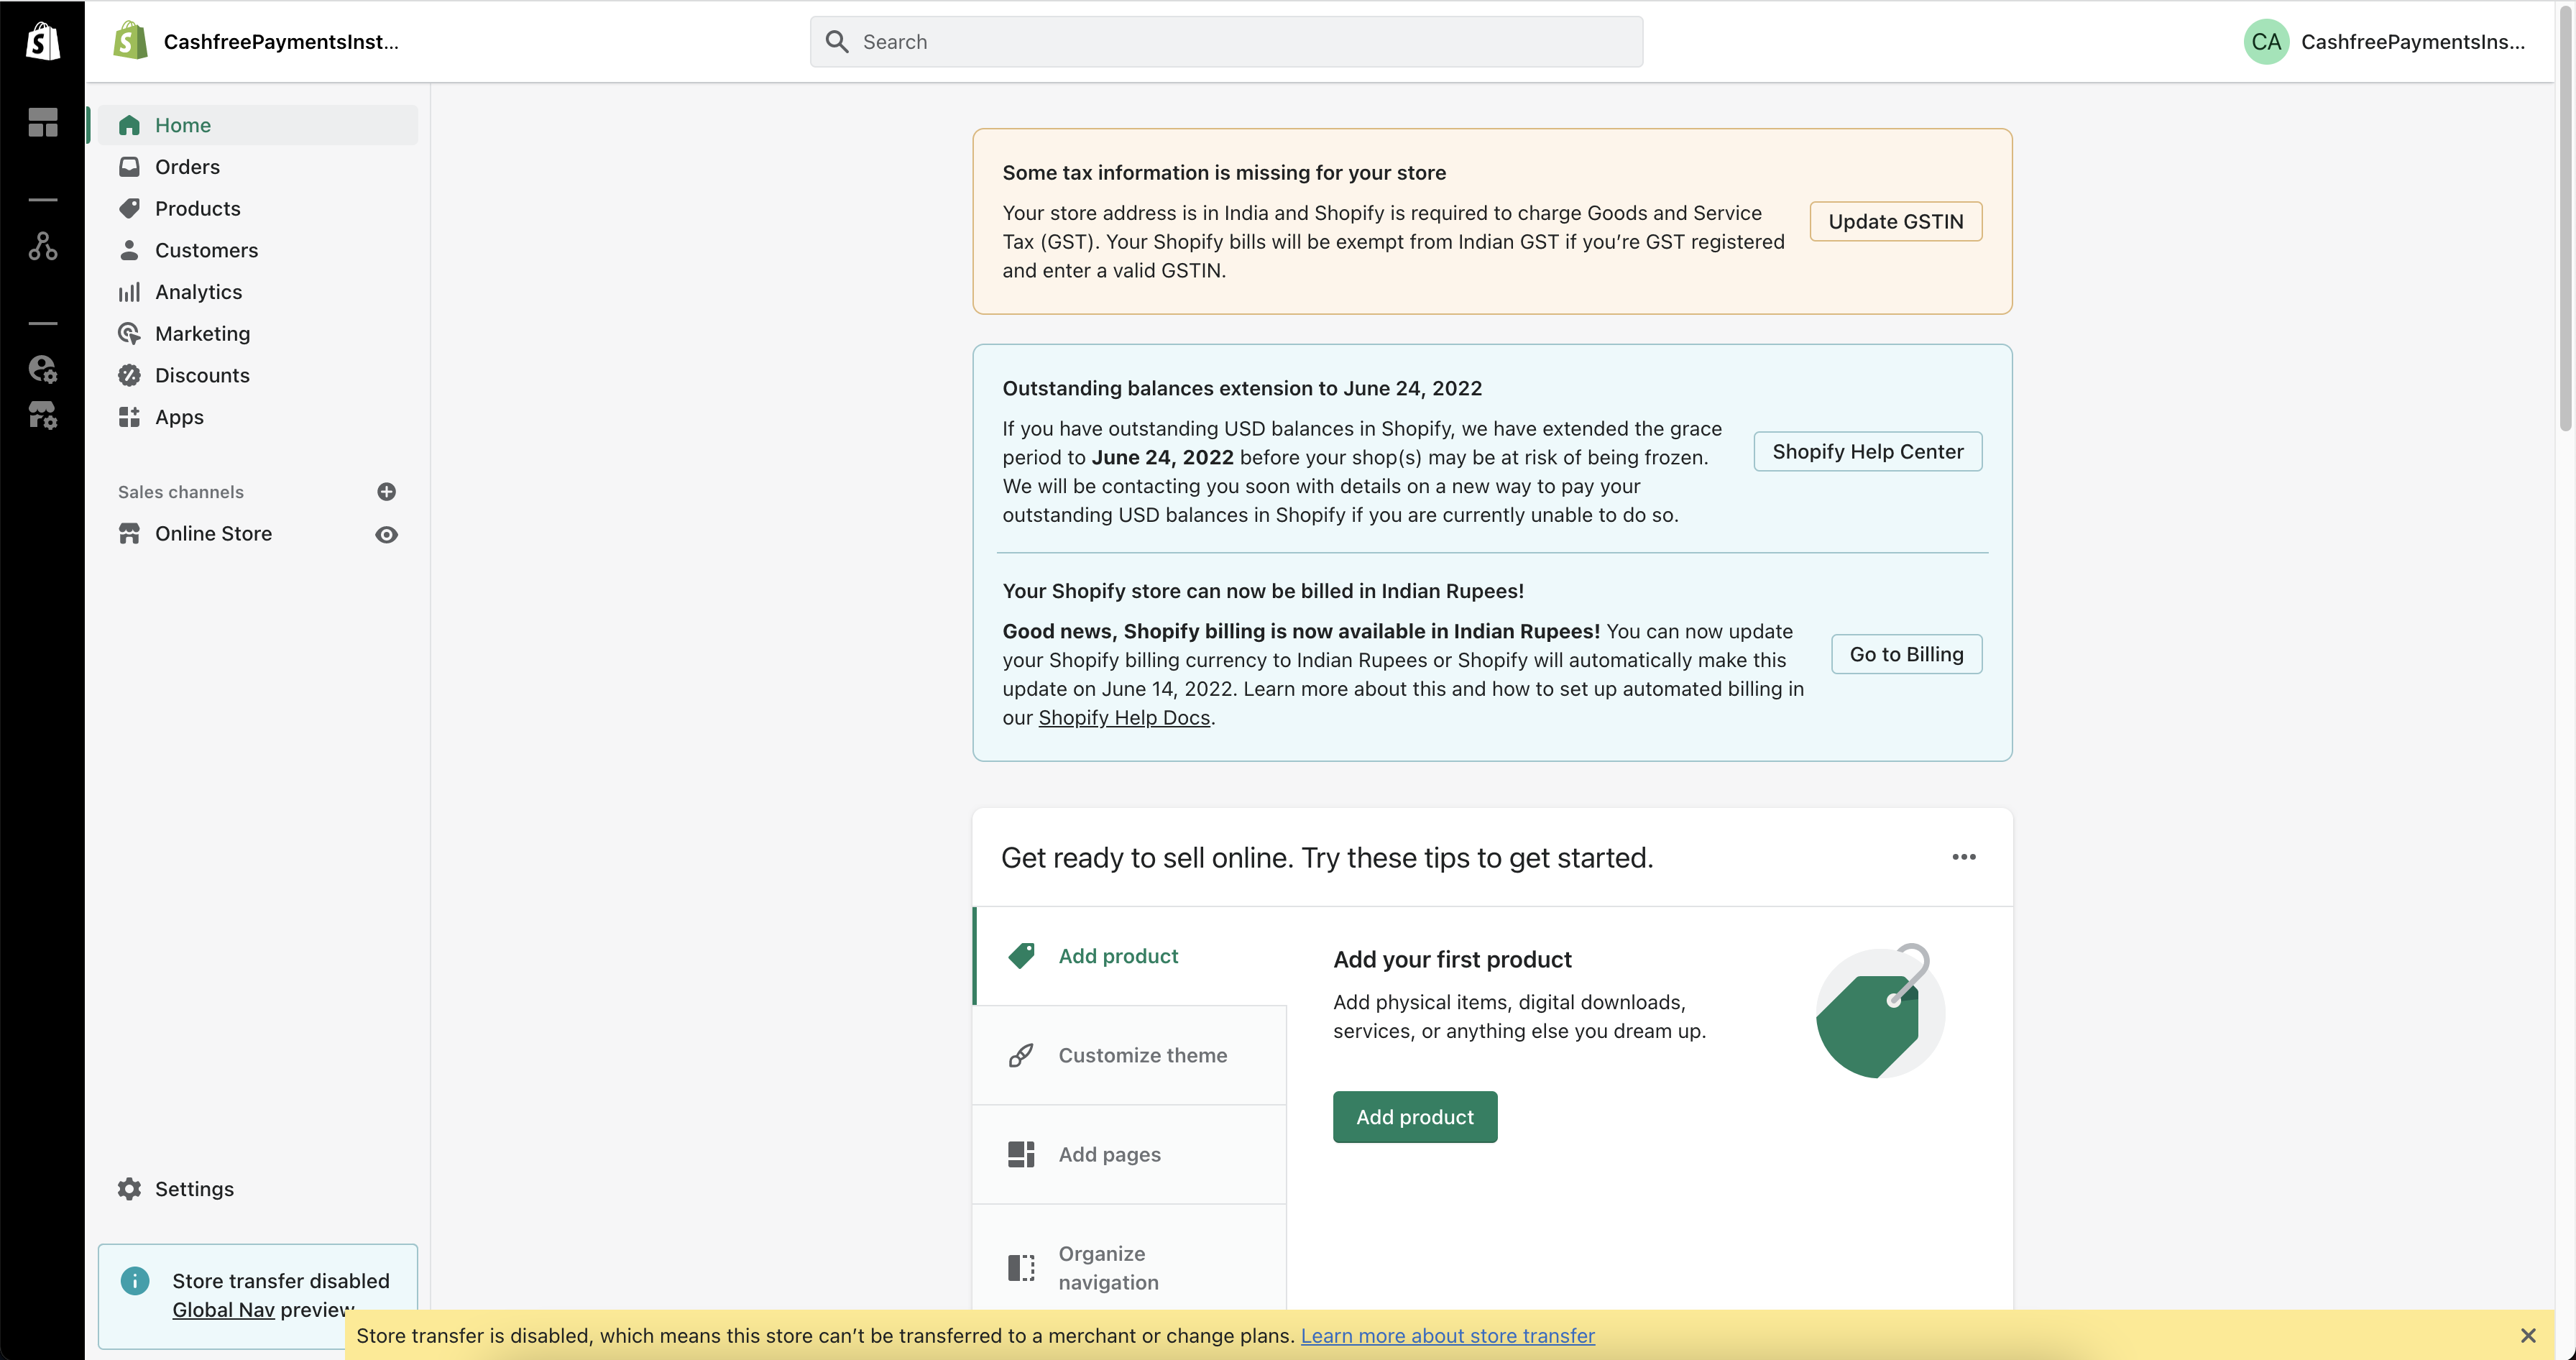Click the Add pages layout icon
2576x1360 pixels.
pos(1021,1154)
